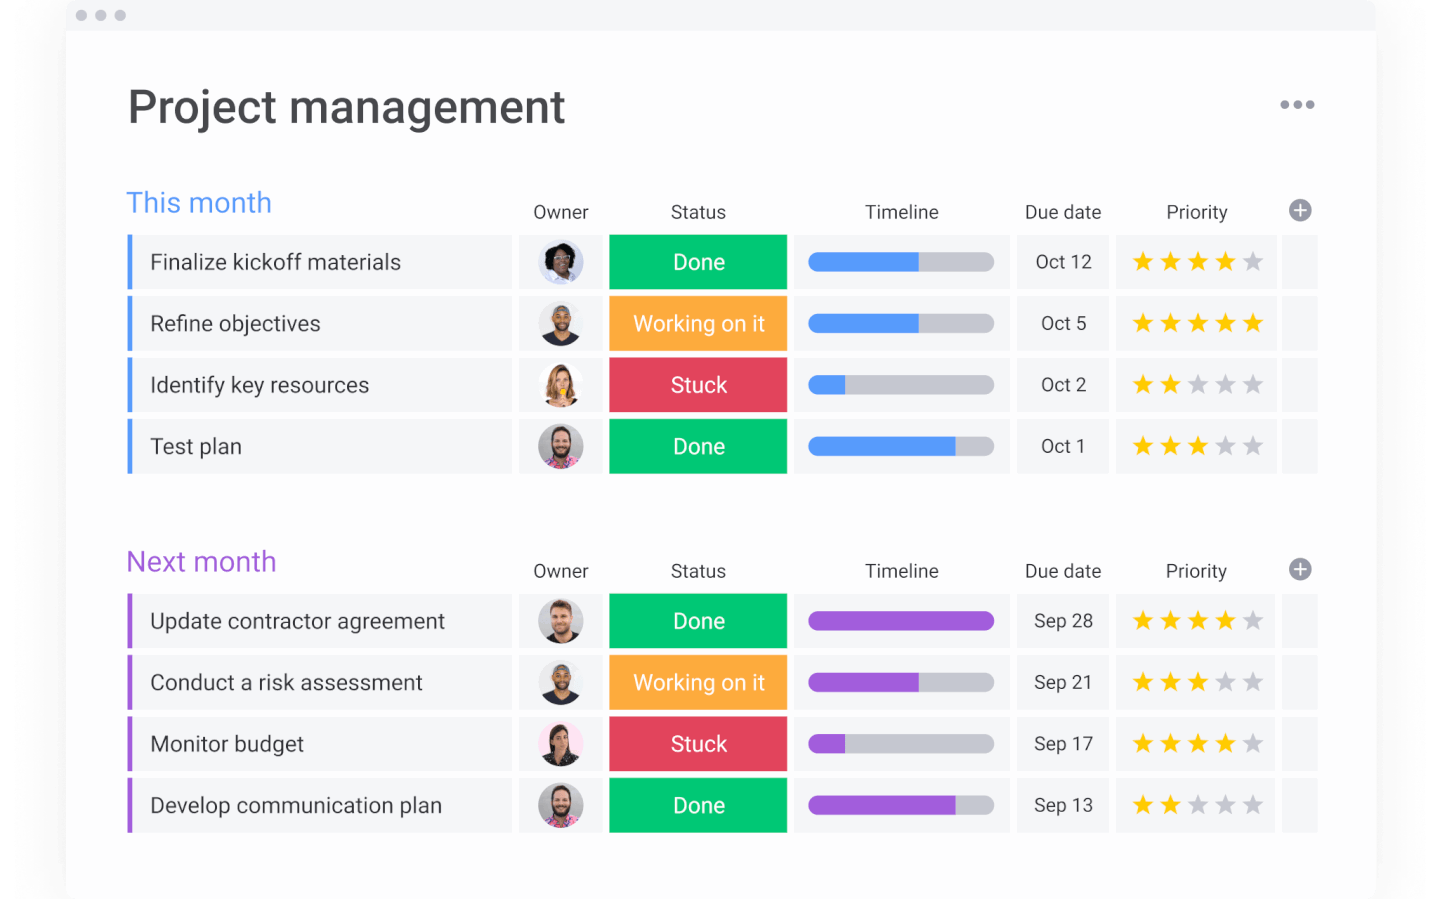Image resolution: width=1440 pixels, height=899 pixels.
Task: Click timeline bar for Develop communication plan
Action: (x=901, y=805)
